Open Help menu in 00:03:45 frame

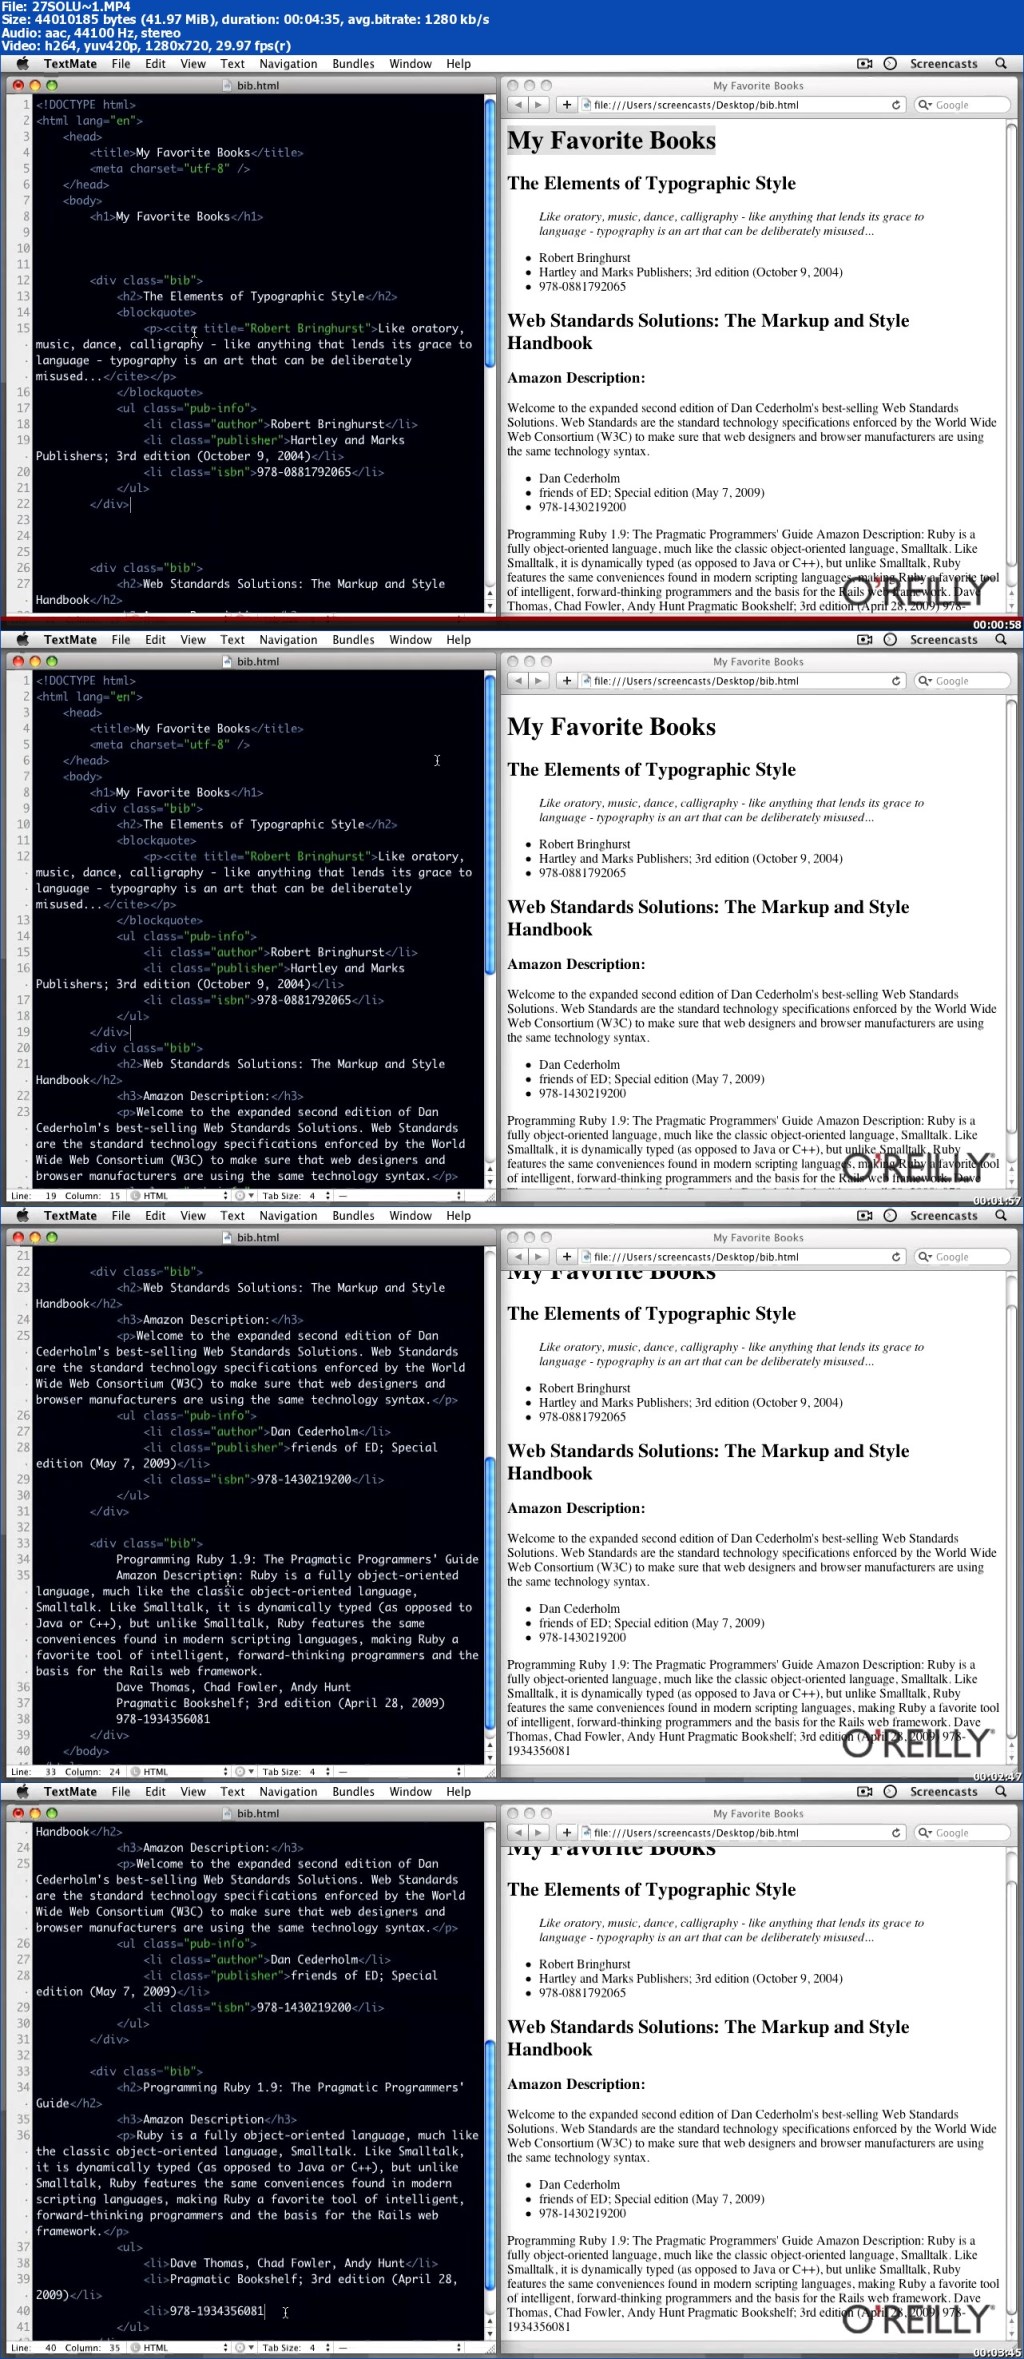(x=458, y=1792)
